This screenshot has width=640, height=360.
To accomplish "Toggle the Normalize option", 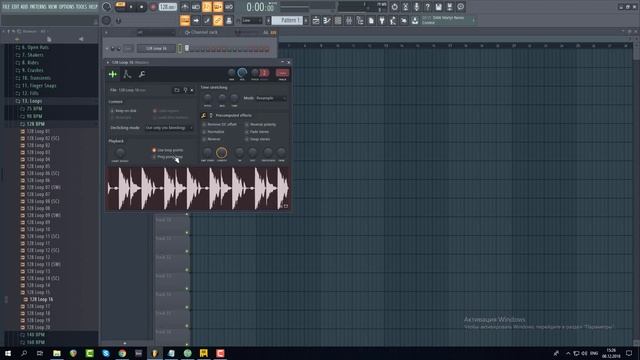I will (x=213, y=132).
